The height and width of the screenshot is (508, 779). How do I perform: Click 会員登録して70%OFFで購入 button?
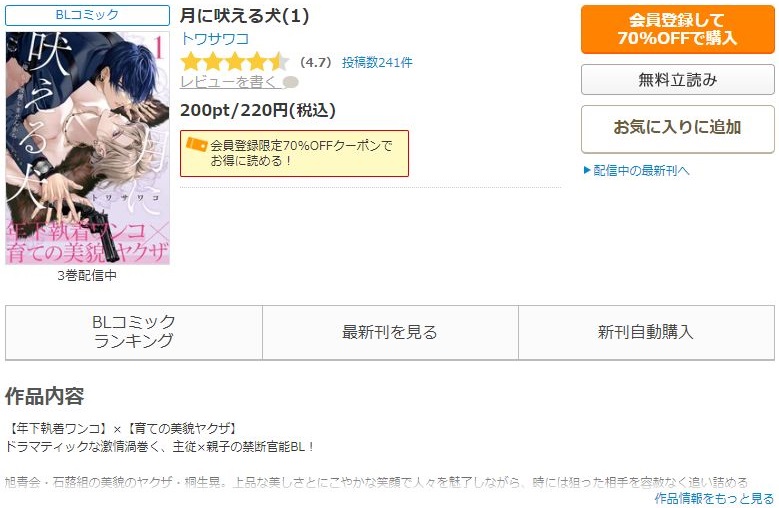pyautogui.click(x=678, y=29)
